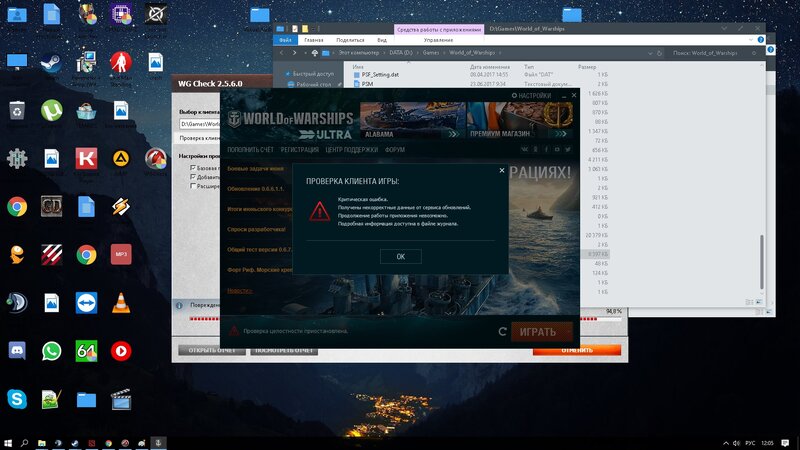Click ОТКРЫТЬ ОТЧЕТ in WG Check

[212, 350]
